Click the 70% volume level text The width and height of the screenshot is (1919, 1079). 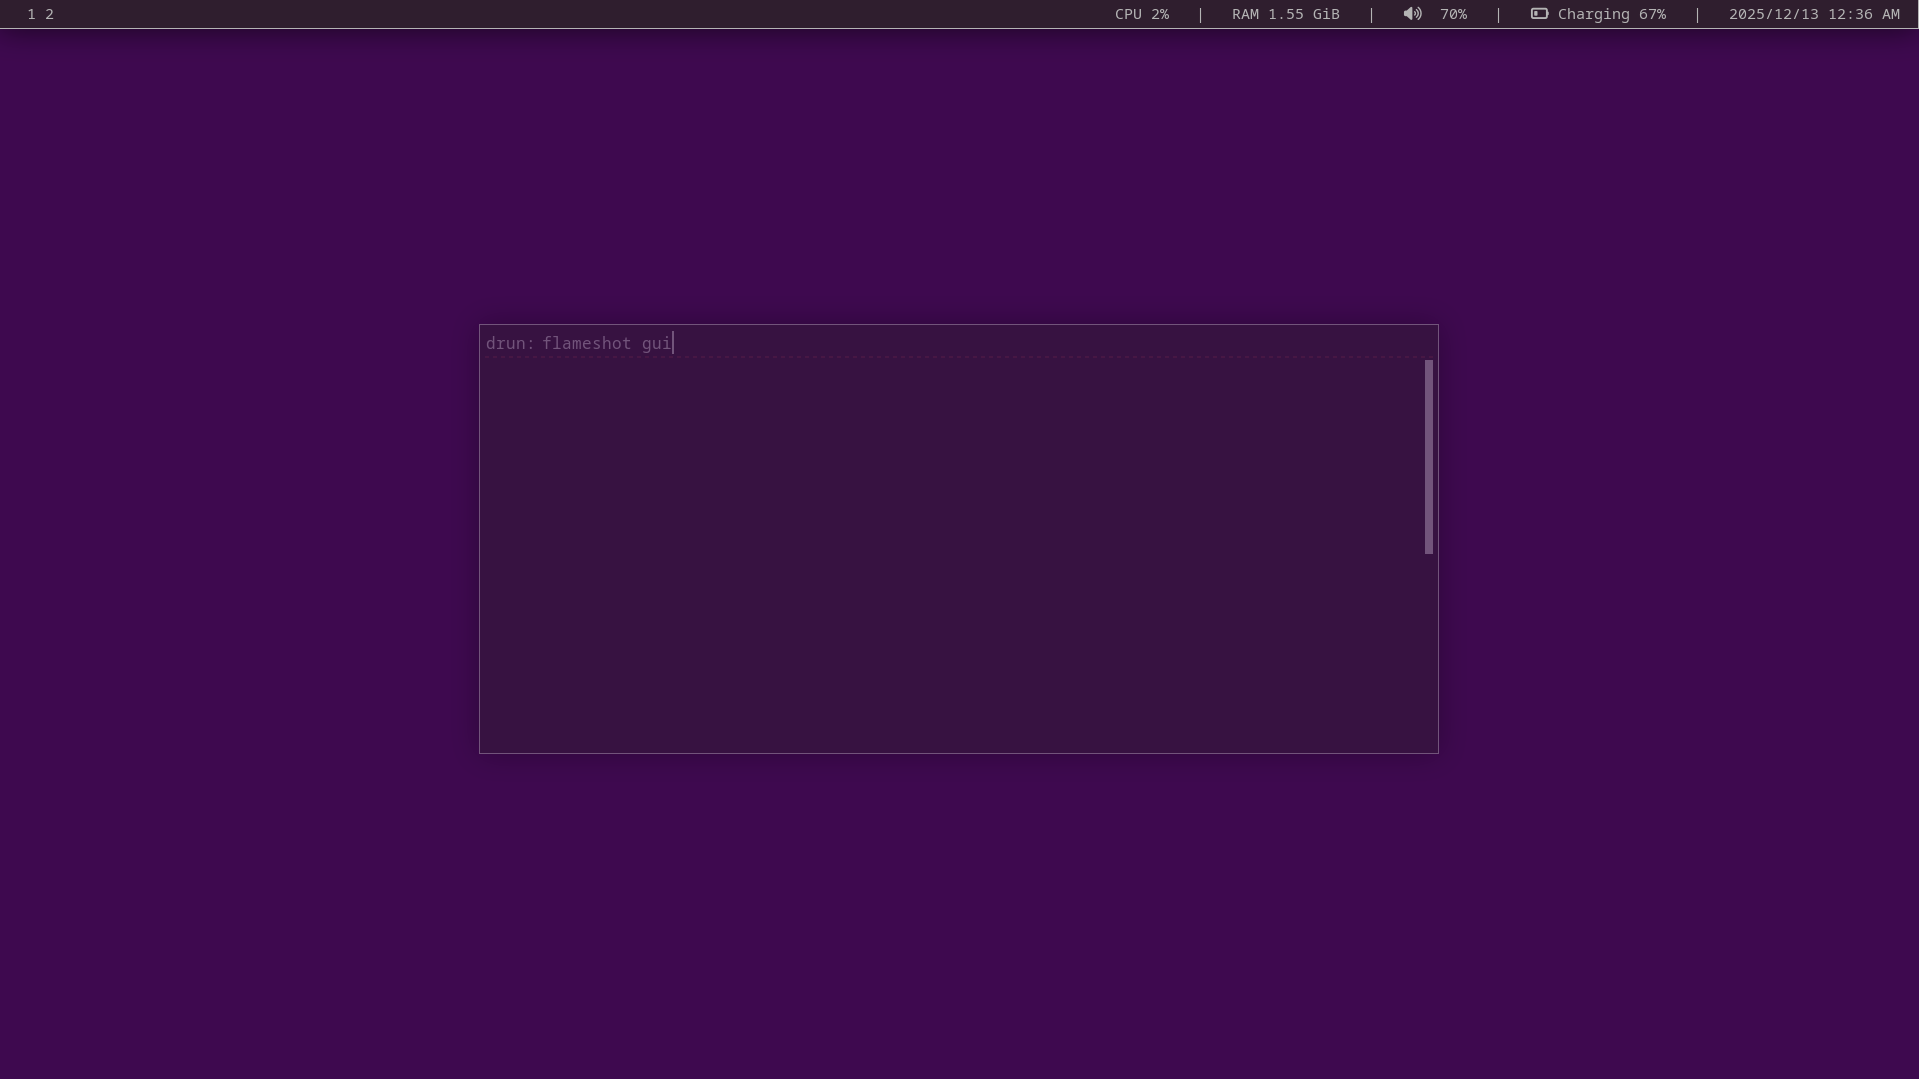1453,14
